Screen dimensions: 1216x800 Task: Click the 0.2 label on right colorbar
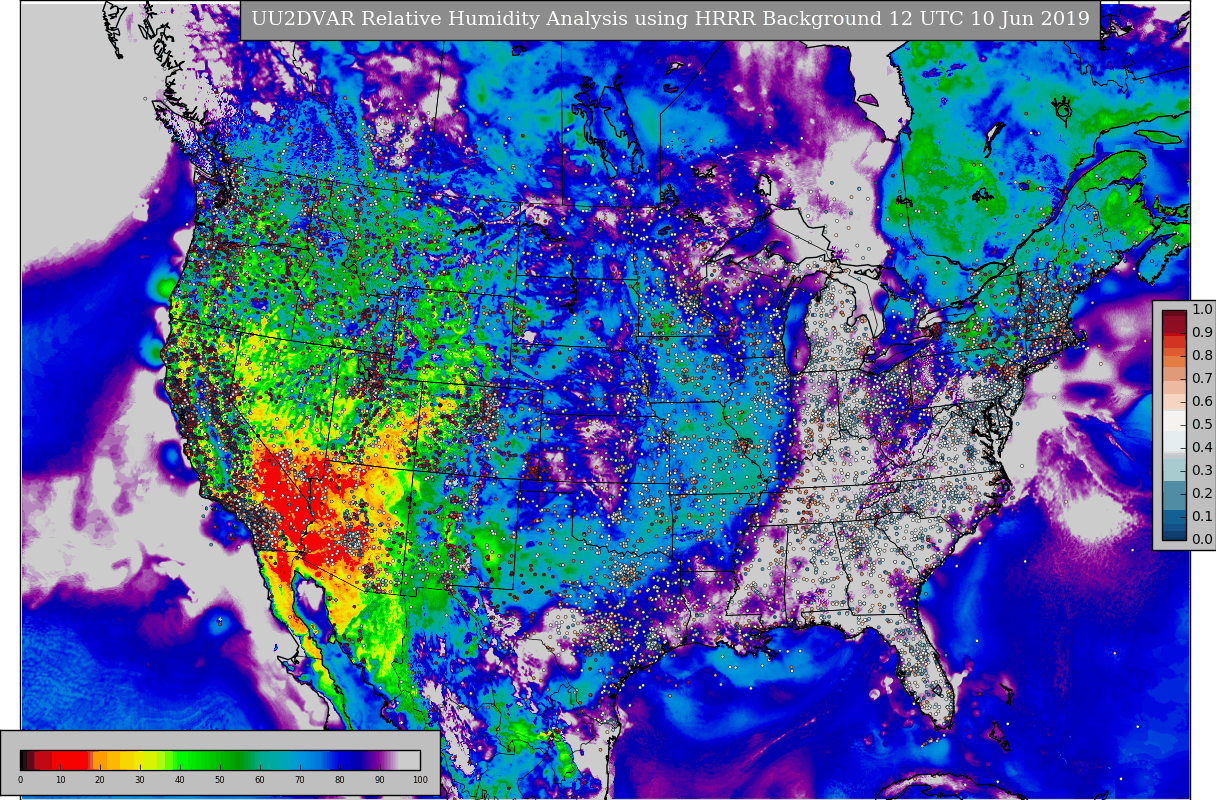coord(1202,494)
